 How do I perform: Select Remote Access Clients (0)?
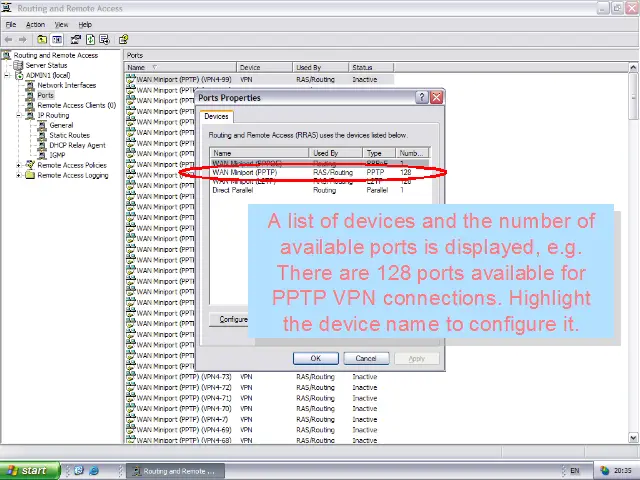tap(77, 105)
